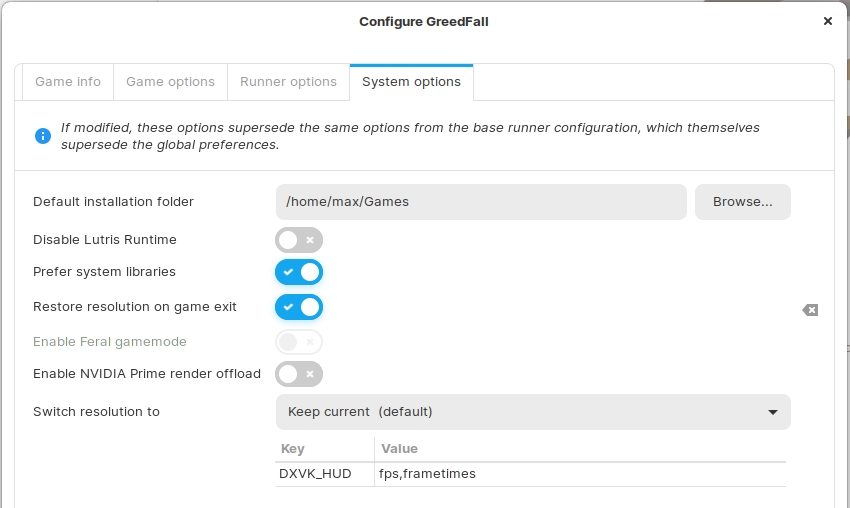Viewport: 850px width, 508px height.
Task: Click the Value column header
Action: coord(400,449)
